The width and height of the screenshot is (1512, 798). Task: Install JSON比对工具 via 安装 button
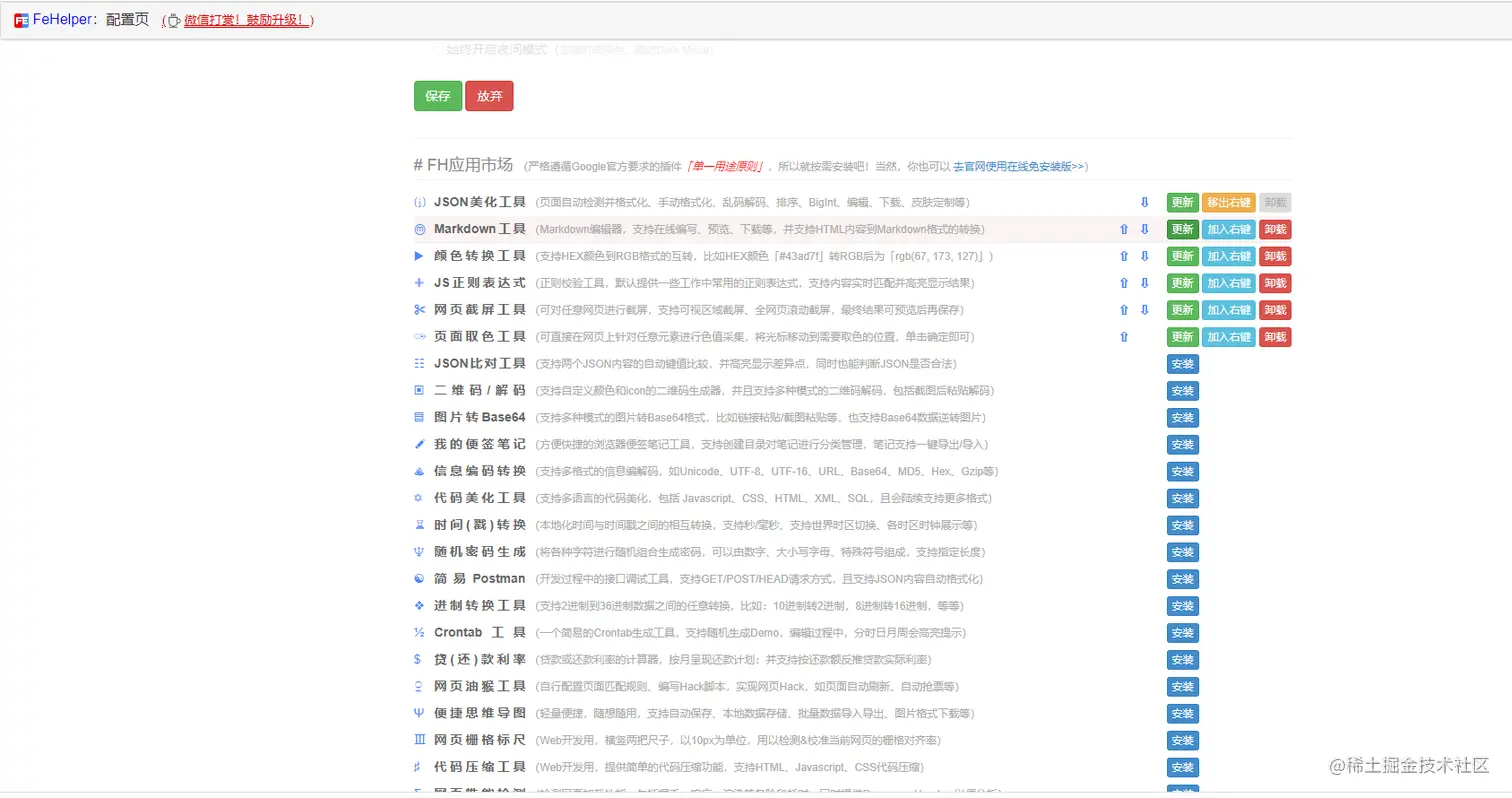tap(1182, 364)
